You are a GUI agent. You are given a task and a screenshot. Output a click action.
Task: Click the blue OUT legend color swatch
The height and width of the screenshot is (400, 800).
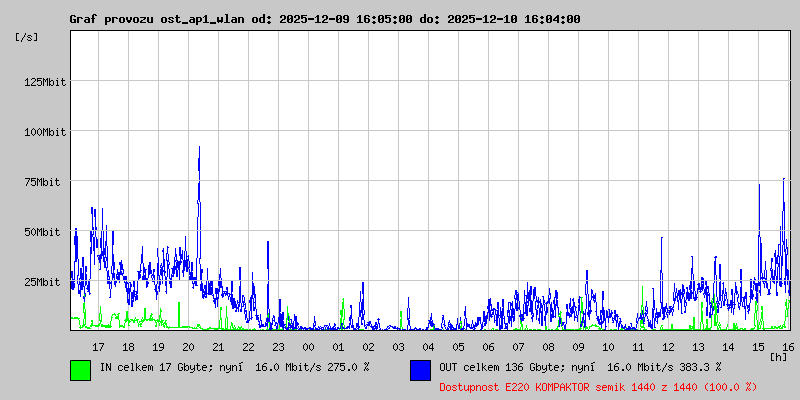click(420, 369)
